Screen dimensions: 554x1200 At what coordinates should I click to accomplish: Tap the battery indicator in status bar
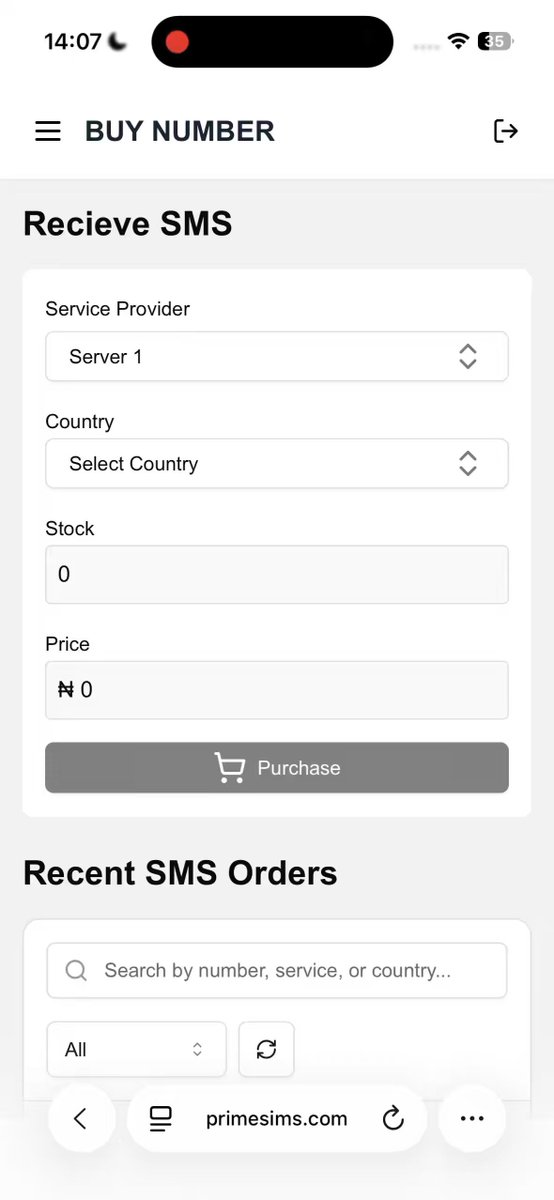click(x=496, y=41)
